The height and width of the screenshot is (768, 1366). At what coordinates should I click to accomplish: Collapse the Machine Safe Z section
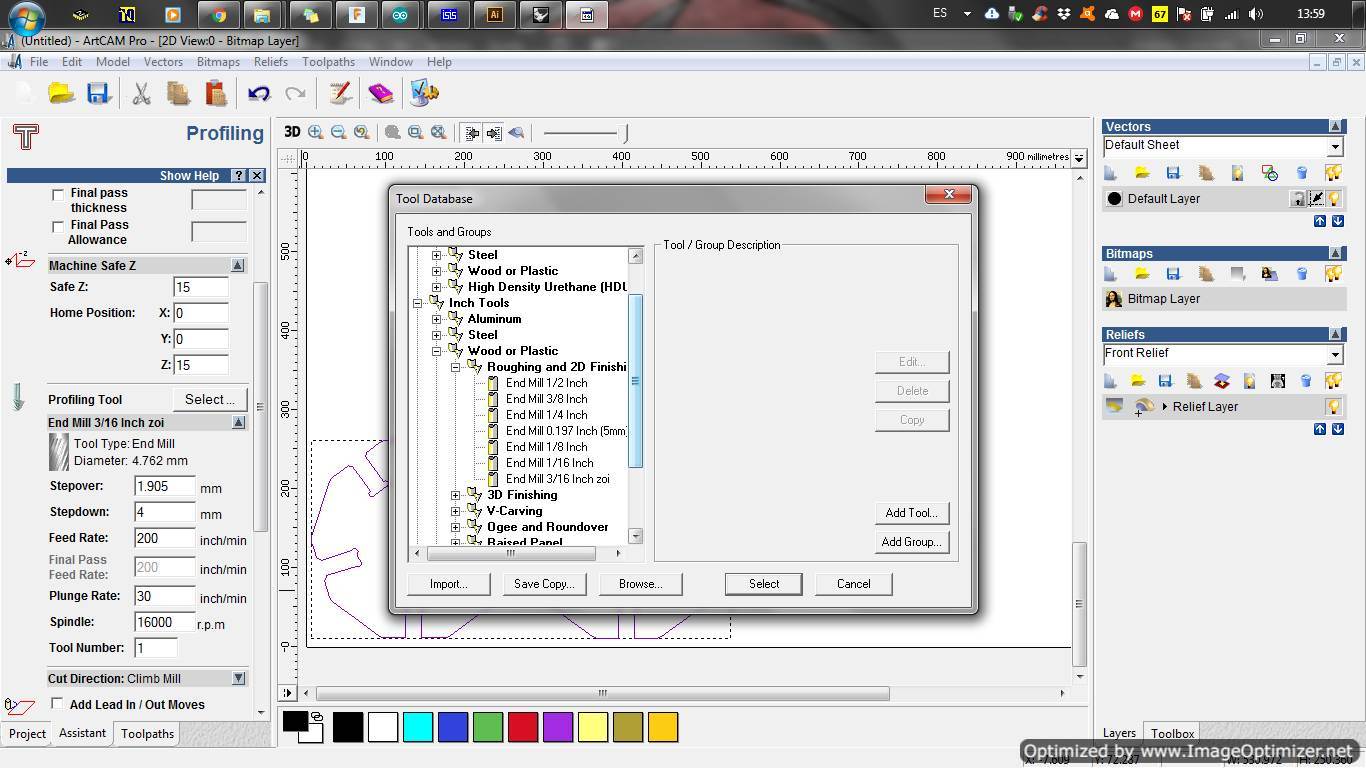[238, 265]
